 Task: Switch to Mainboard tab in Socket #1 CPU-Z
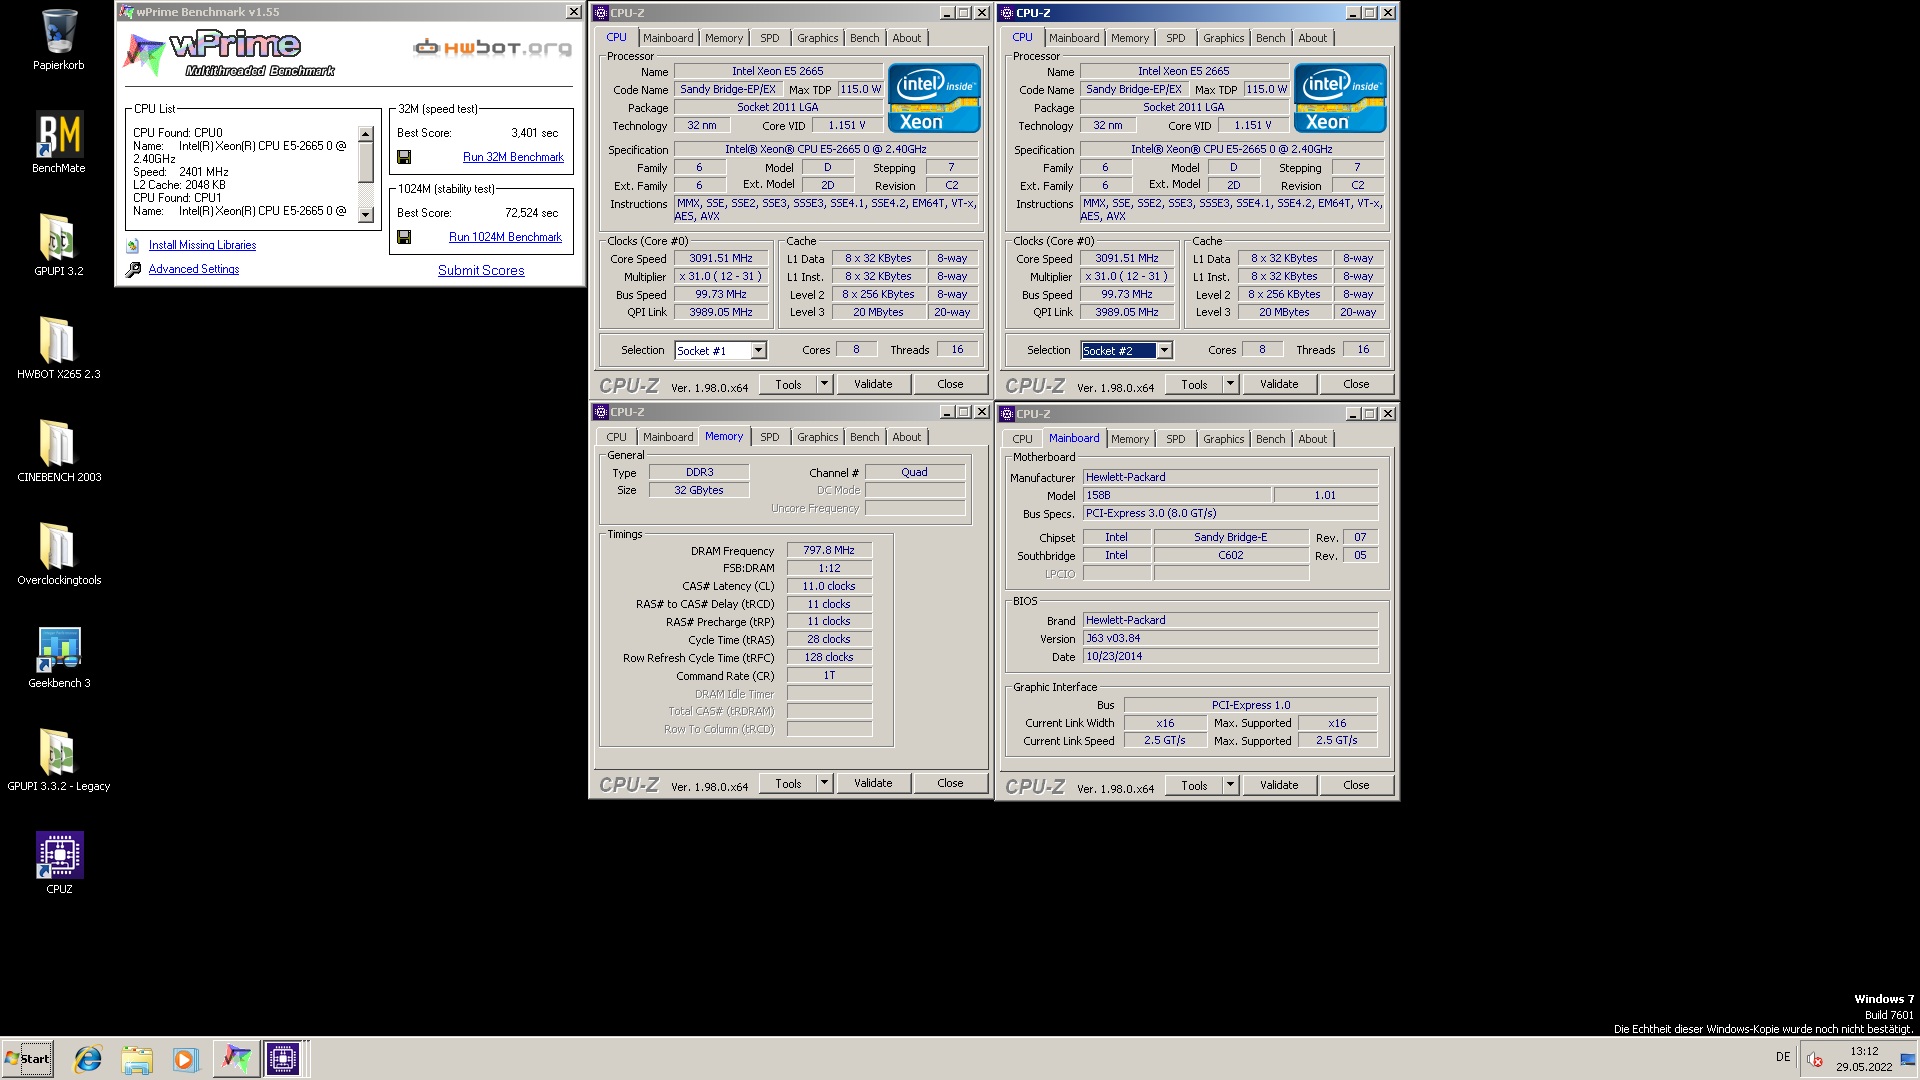pos(668,38)
